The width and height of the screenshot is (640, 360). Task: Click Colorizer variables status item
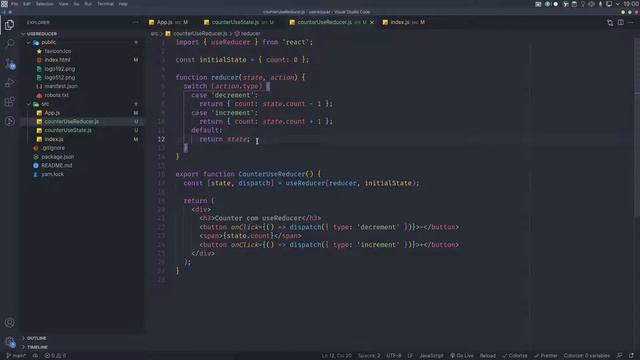[587, 356]
